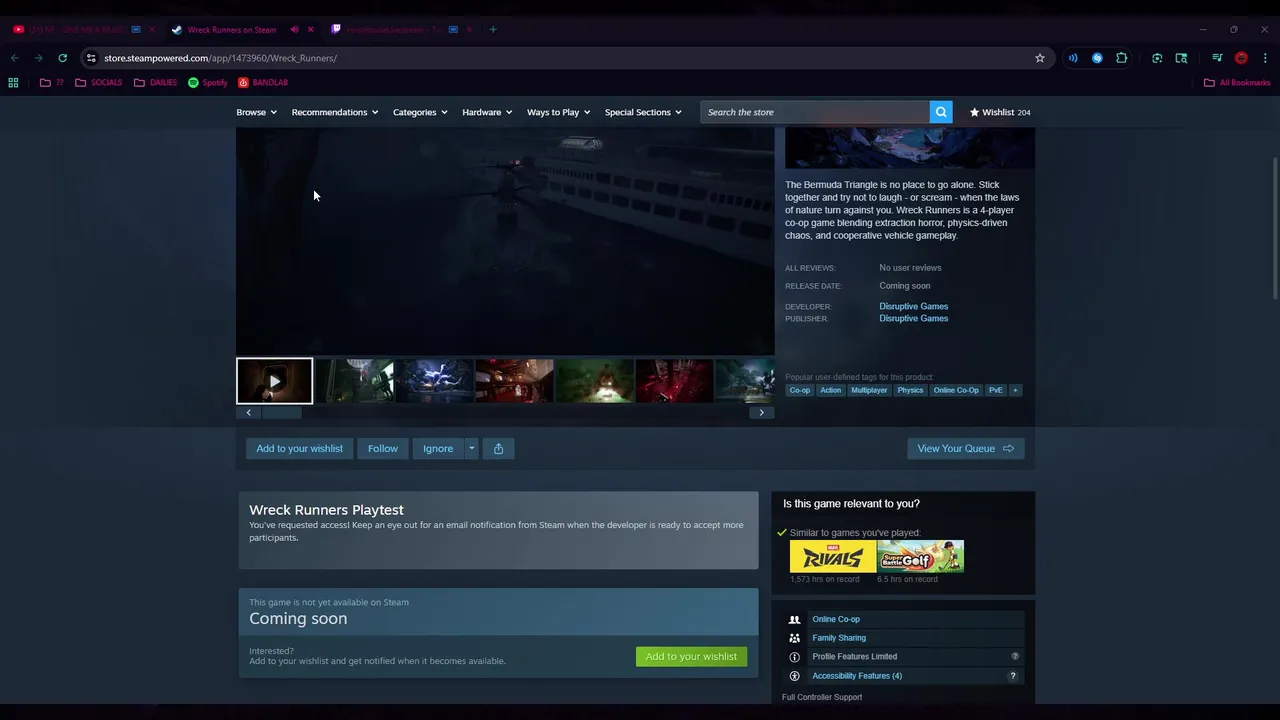
Task: Open the All Bookmarks folder
Action: point(1237,82)
